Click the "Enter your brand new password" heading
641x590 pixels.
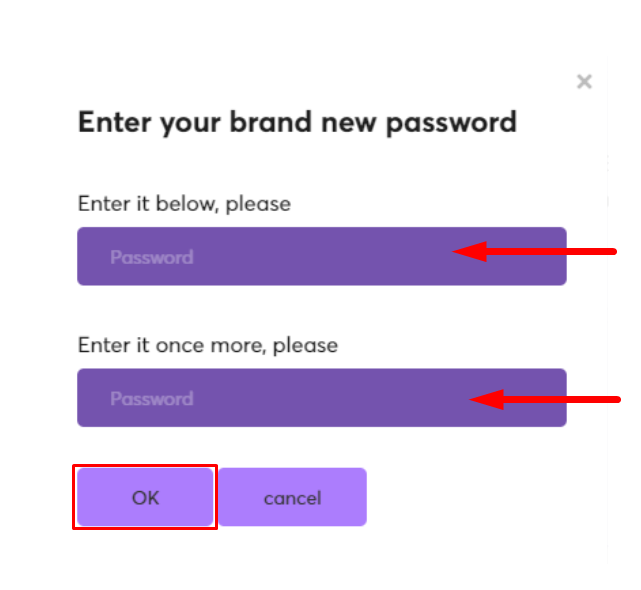click(297, 122)
